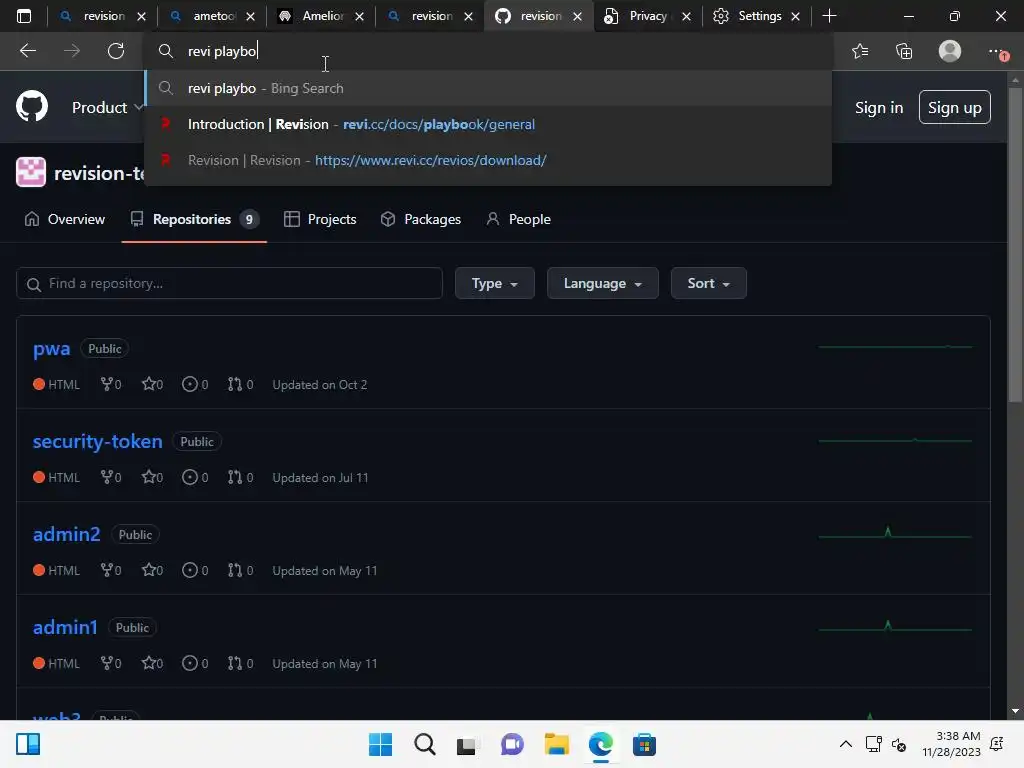Viewport: 1024px width, 768px height.
Task: Click the Find a repository search box
Action: (229, 283)
